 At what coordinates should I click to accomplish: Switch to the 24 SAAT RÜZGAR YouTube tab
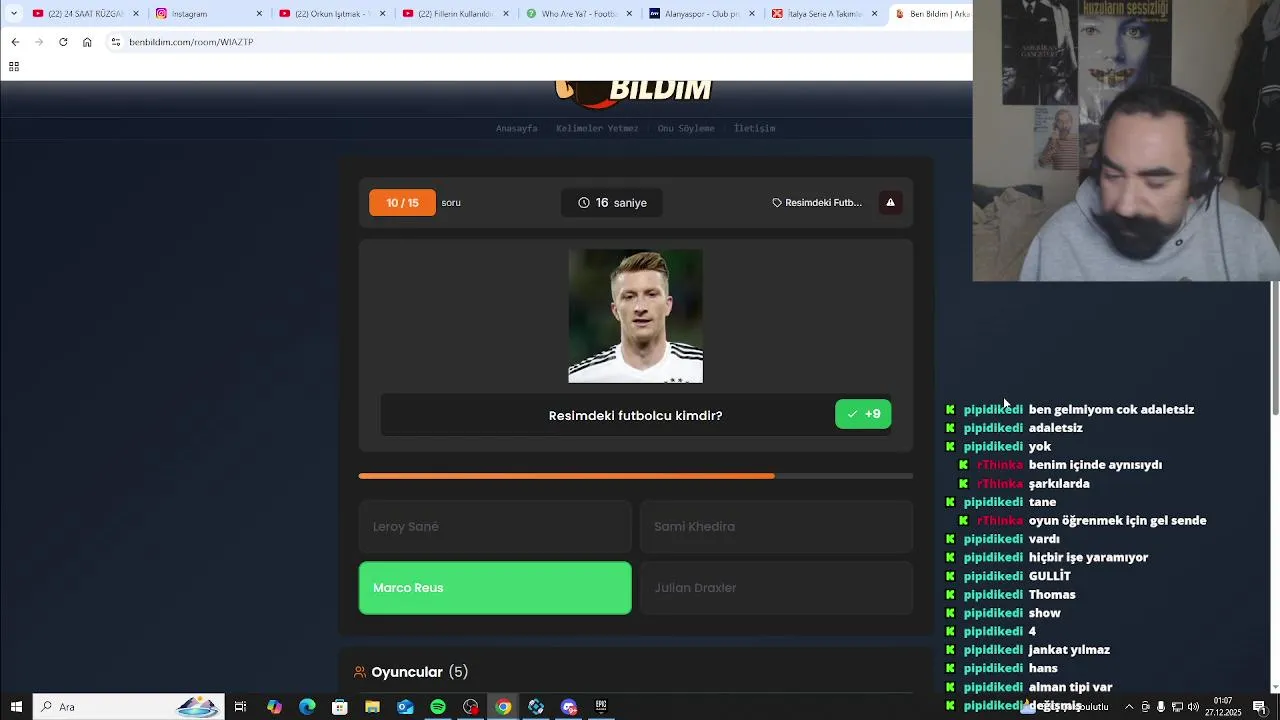point(84,13)
